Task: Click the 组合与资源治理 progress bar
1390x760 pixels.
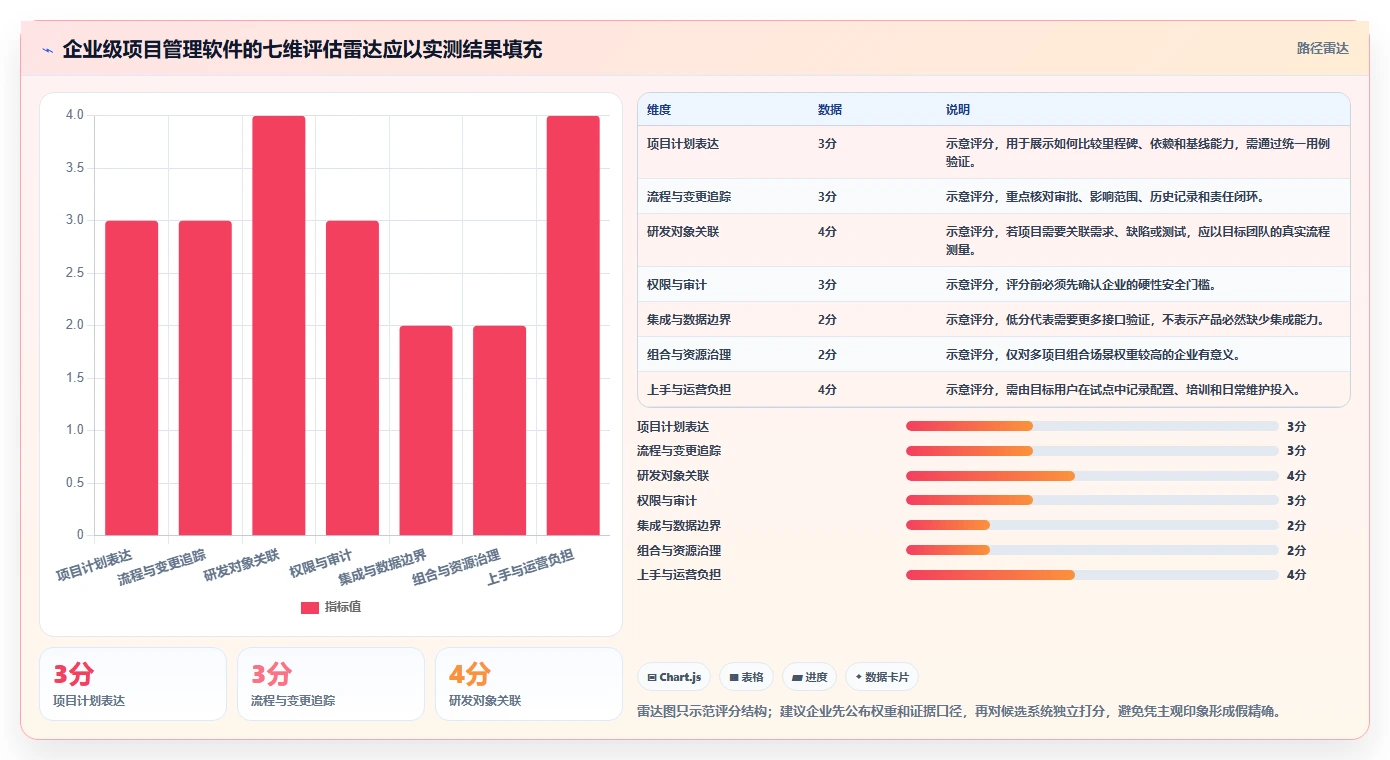Action: click(1092, 550)
